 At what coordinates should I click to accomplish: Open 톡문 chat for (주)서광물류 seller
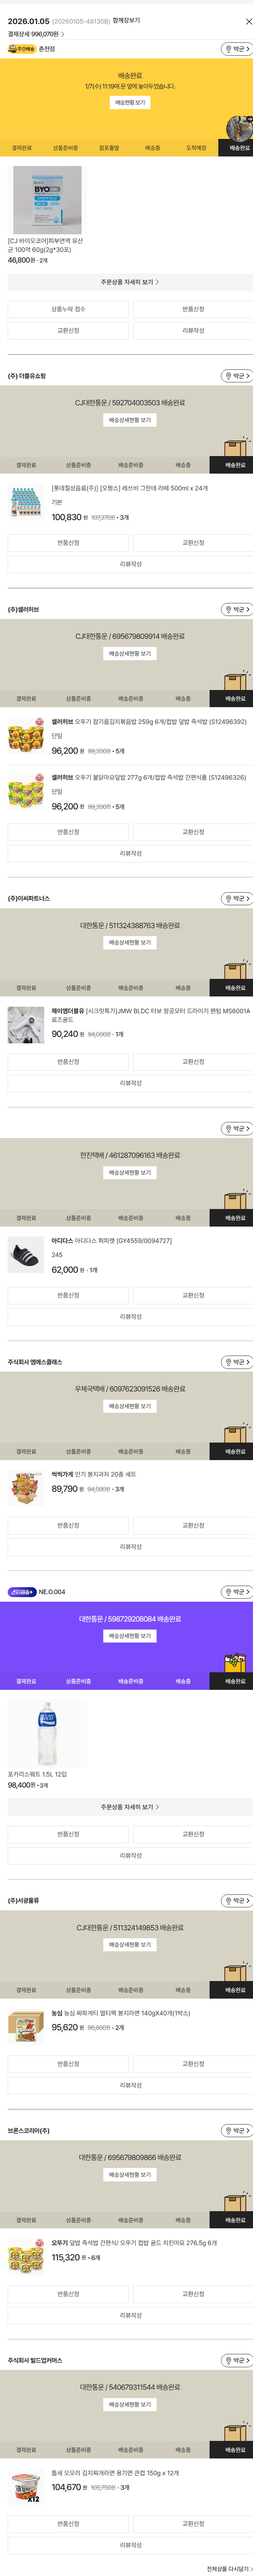point(236,1900)
